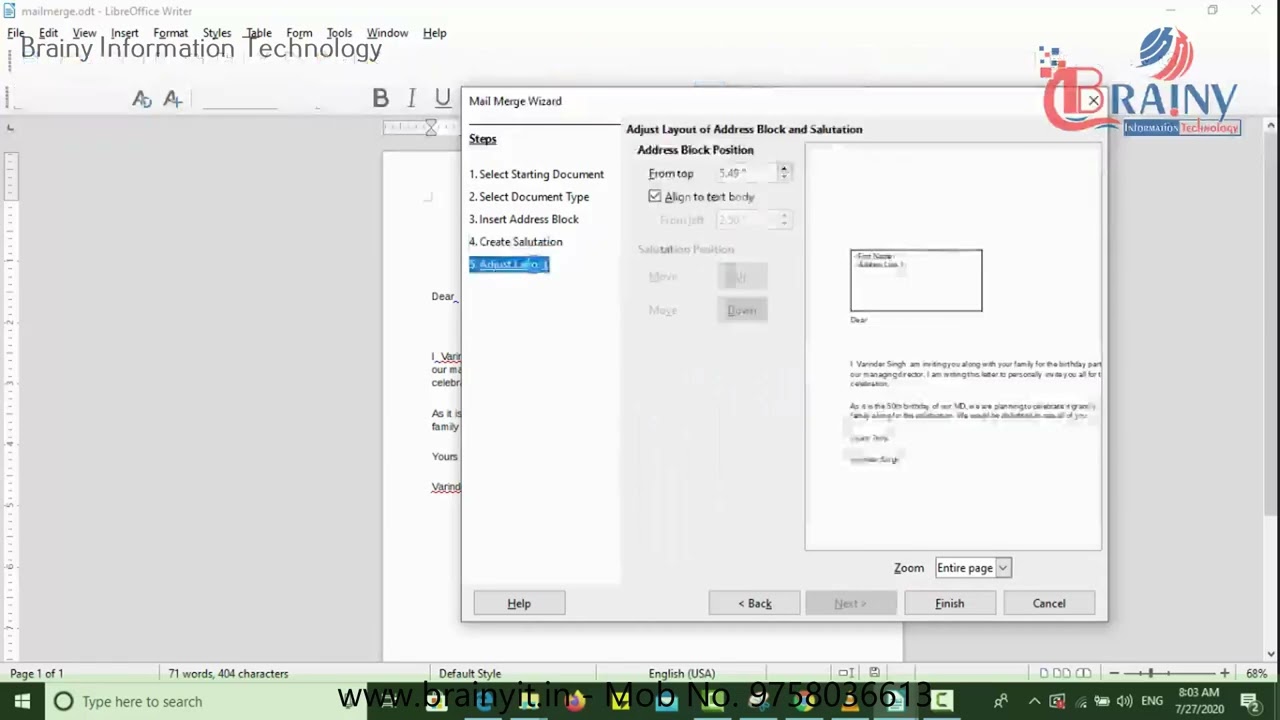The image size is (1280, 720).
Task: Open the Form menu
Action: click(299, 33)
